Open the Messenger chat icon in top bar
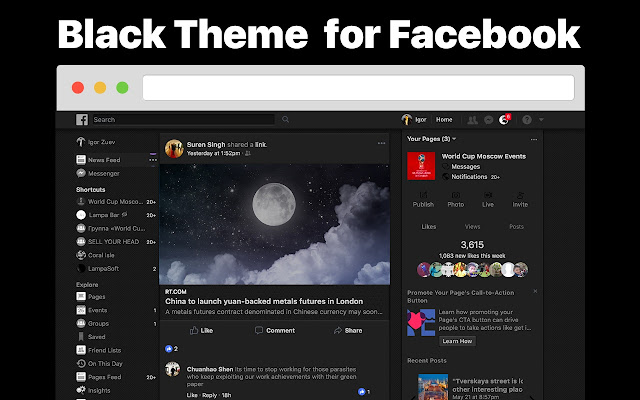The width and height of the screenshot is (640, 400). 489,120
